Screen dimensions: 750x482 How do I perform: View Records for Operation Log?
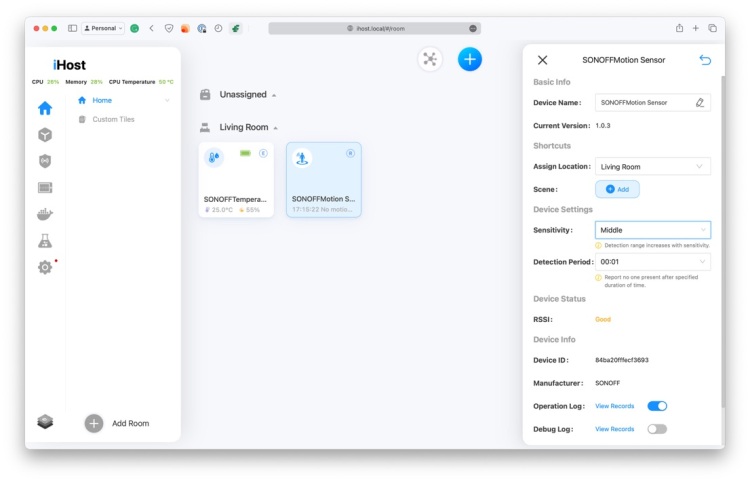(x=614, y=406)
